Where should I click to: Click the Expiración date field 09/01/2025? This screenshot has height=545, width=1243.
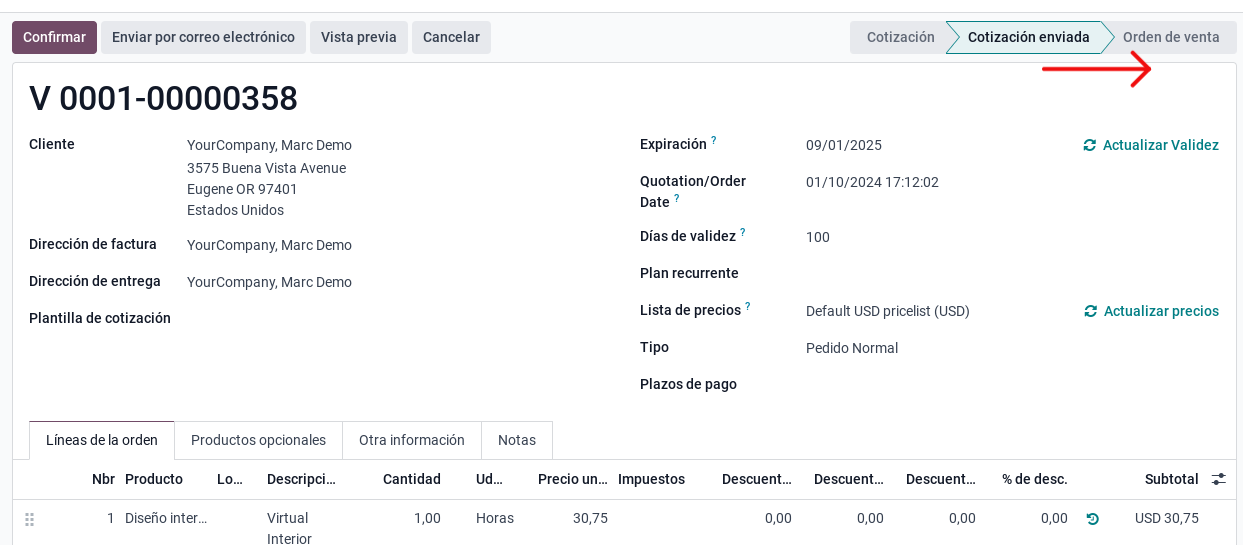pos(844,145)
